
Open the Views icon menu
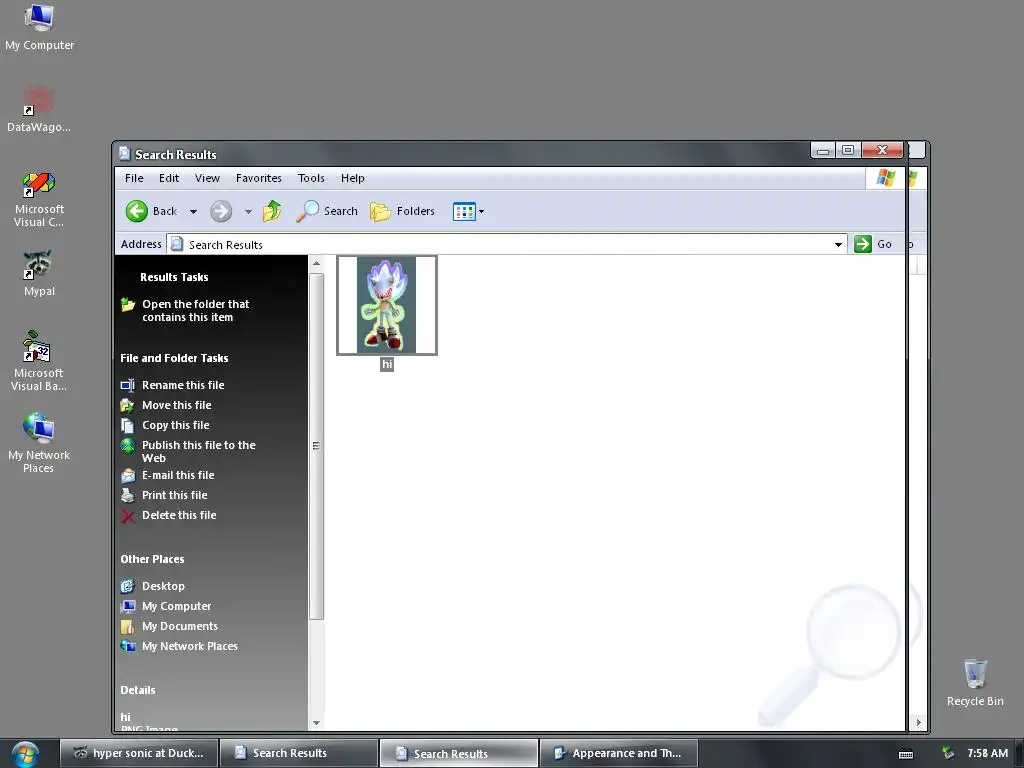click(464, 212)
